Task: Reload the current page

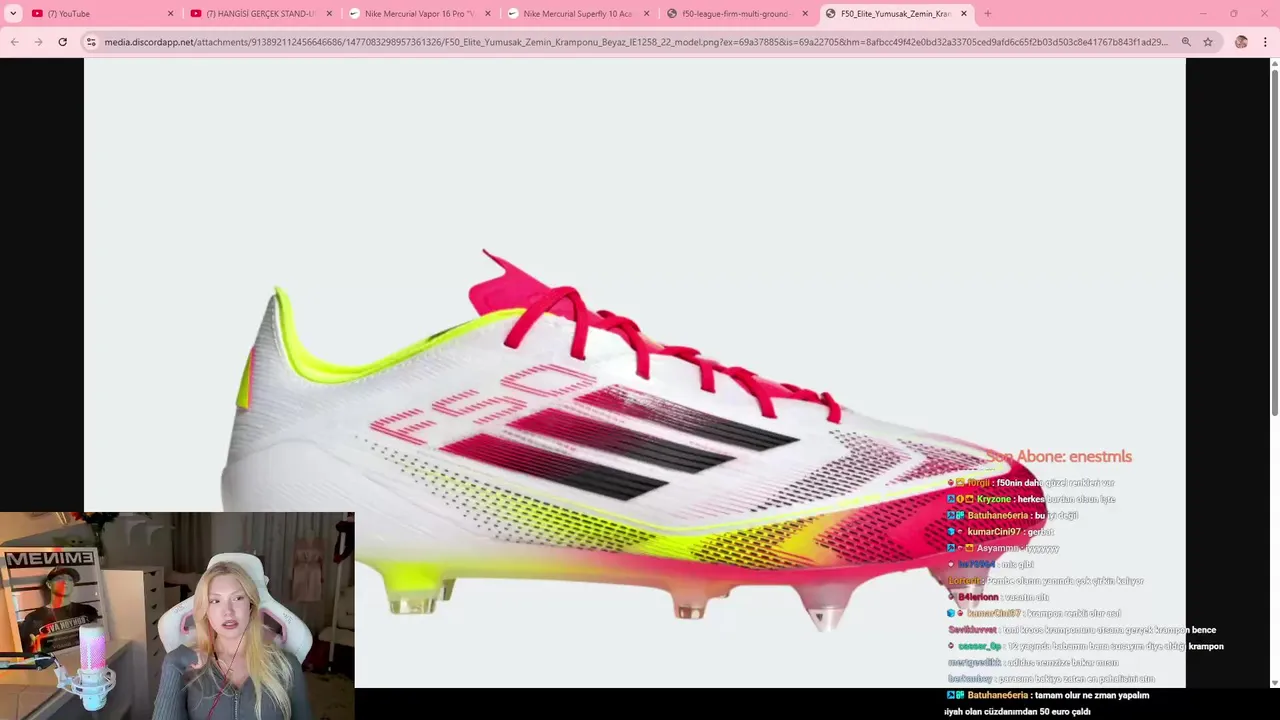Action: (x=62, y=42)
